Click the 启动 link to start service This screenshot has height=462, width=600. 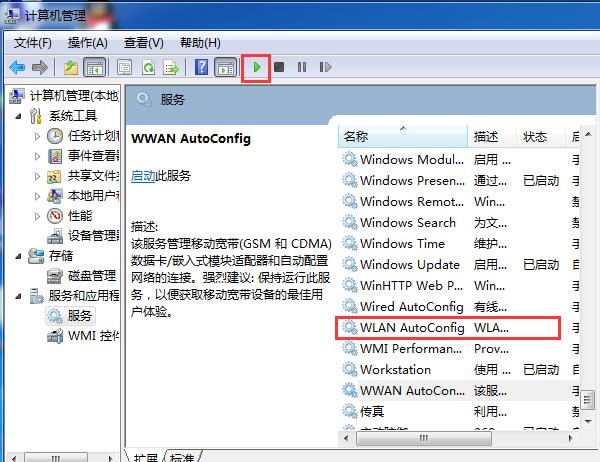click(x=143, y=175)
